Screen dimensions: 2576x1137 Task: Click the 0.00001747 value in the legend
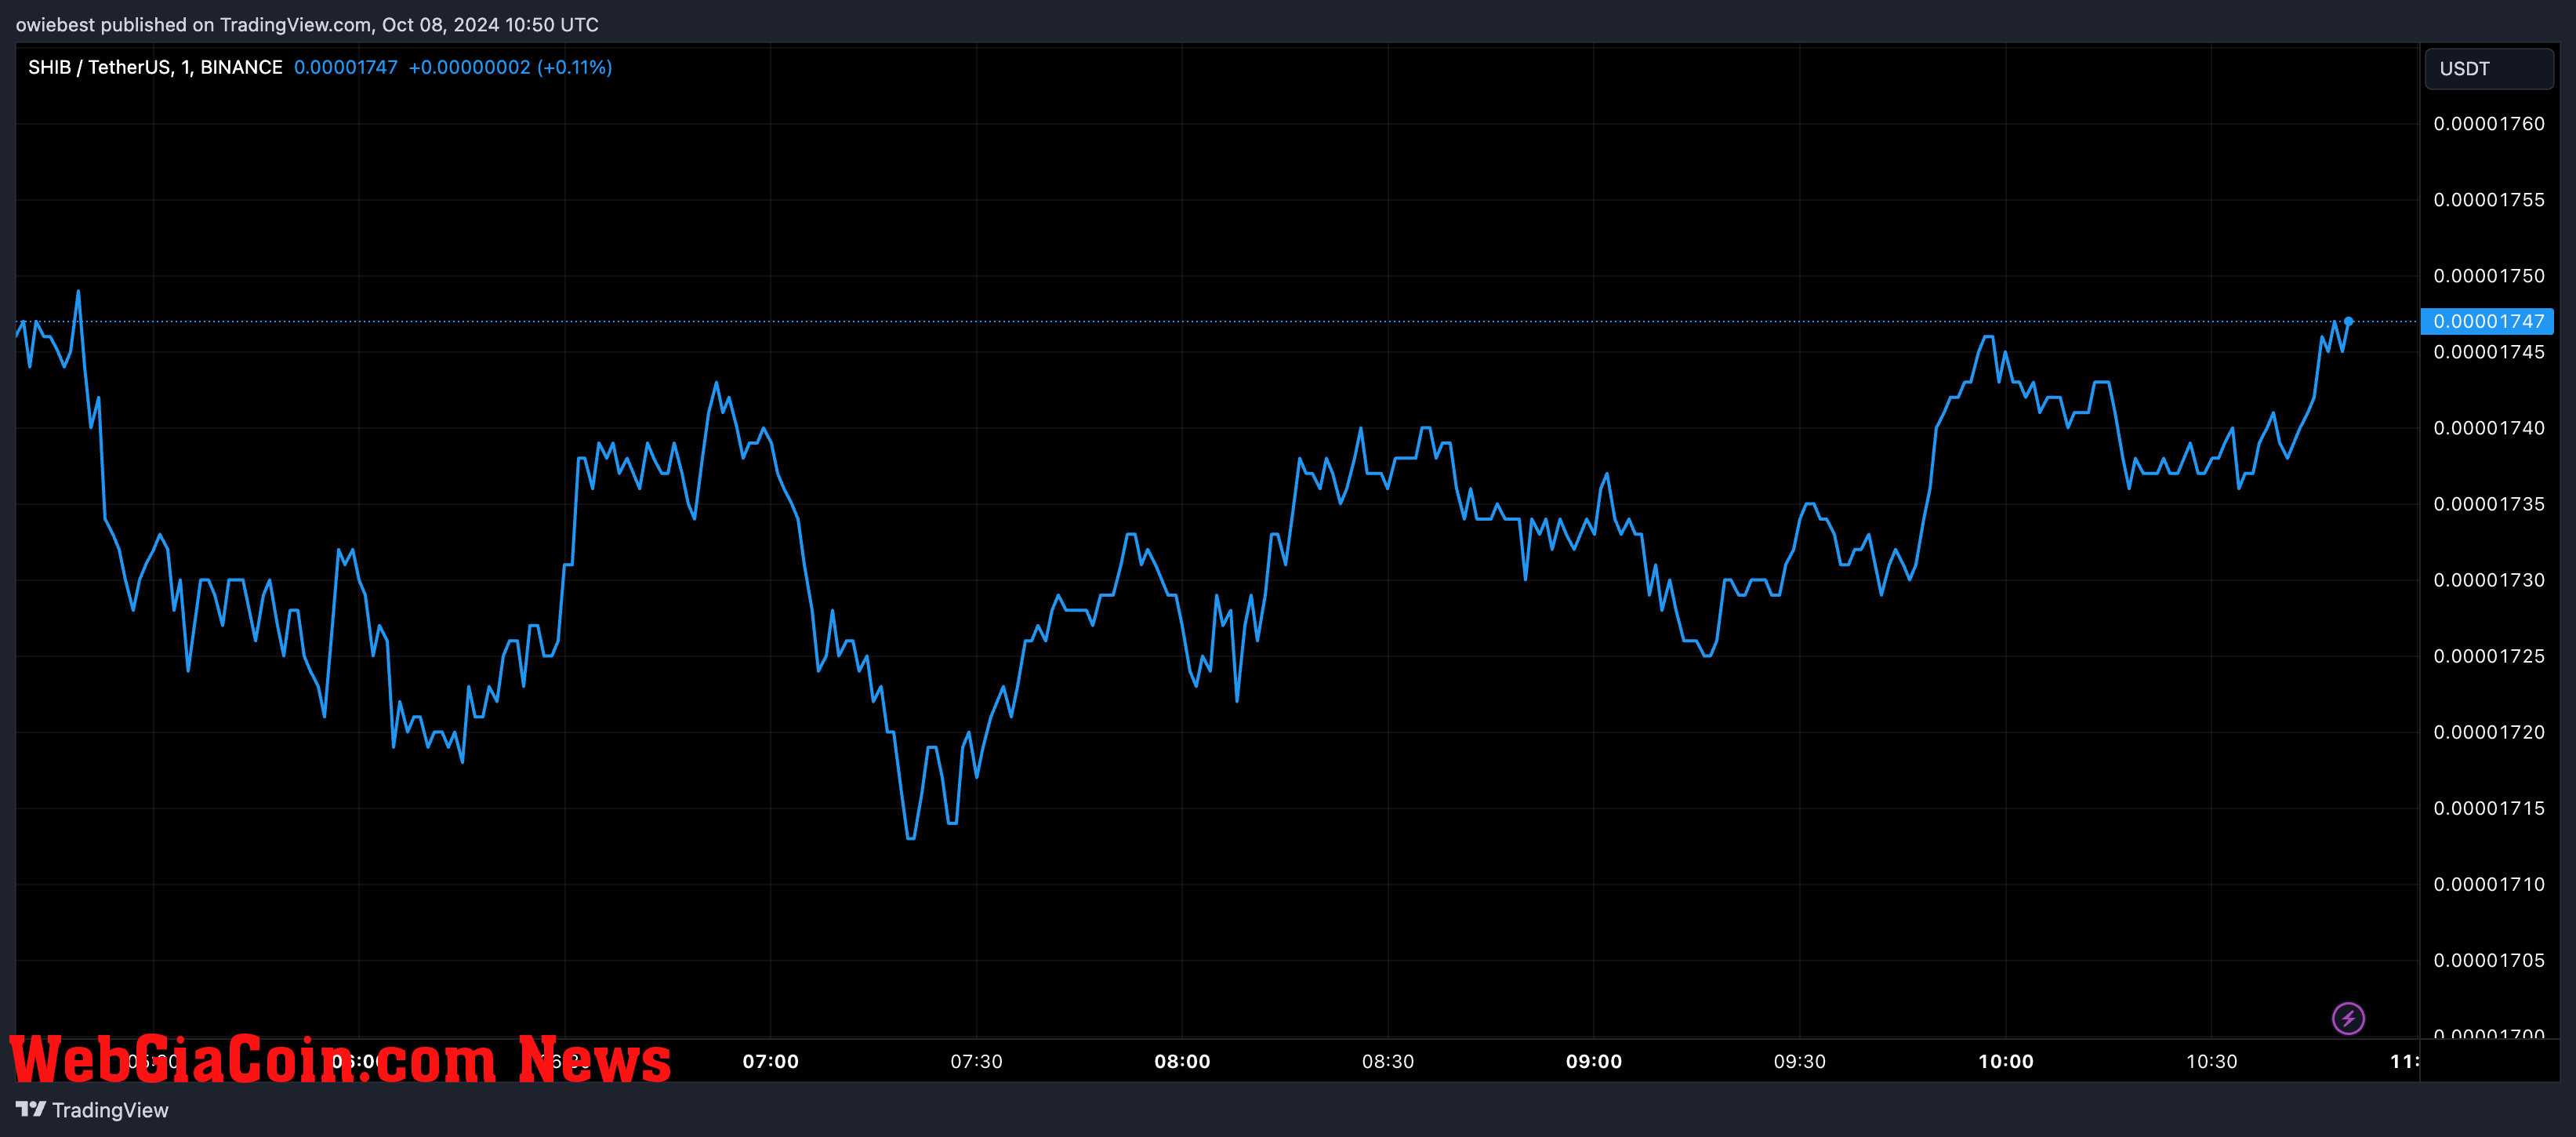coord(346,67)
